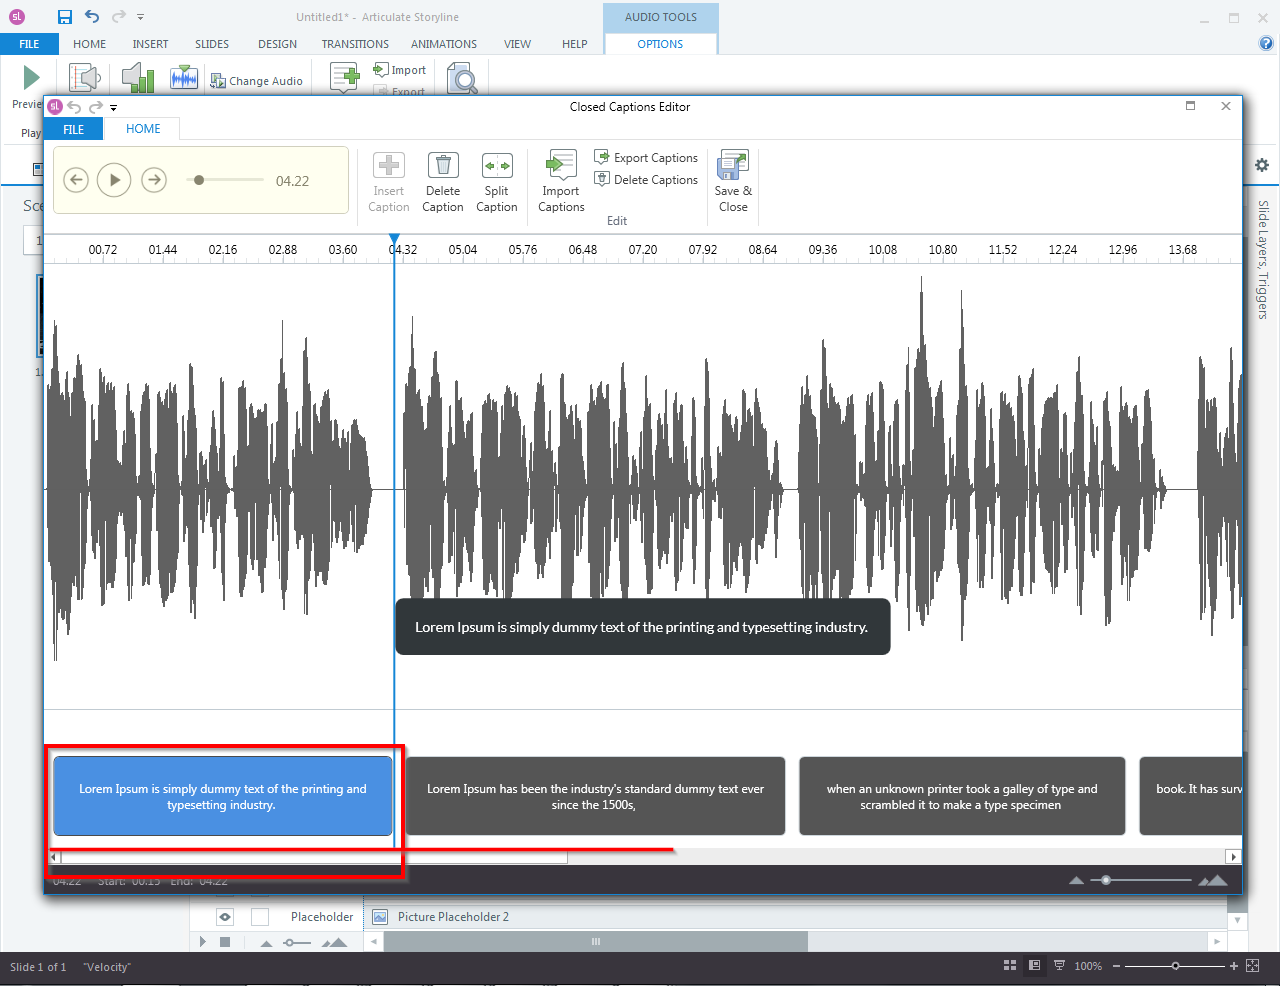
Task: Click the blue playhead marker at 04.32
Action: click(394, 241)
